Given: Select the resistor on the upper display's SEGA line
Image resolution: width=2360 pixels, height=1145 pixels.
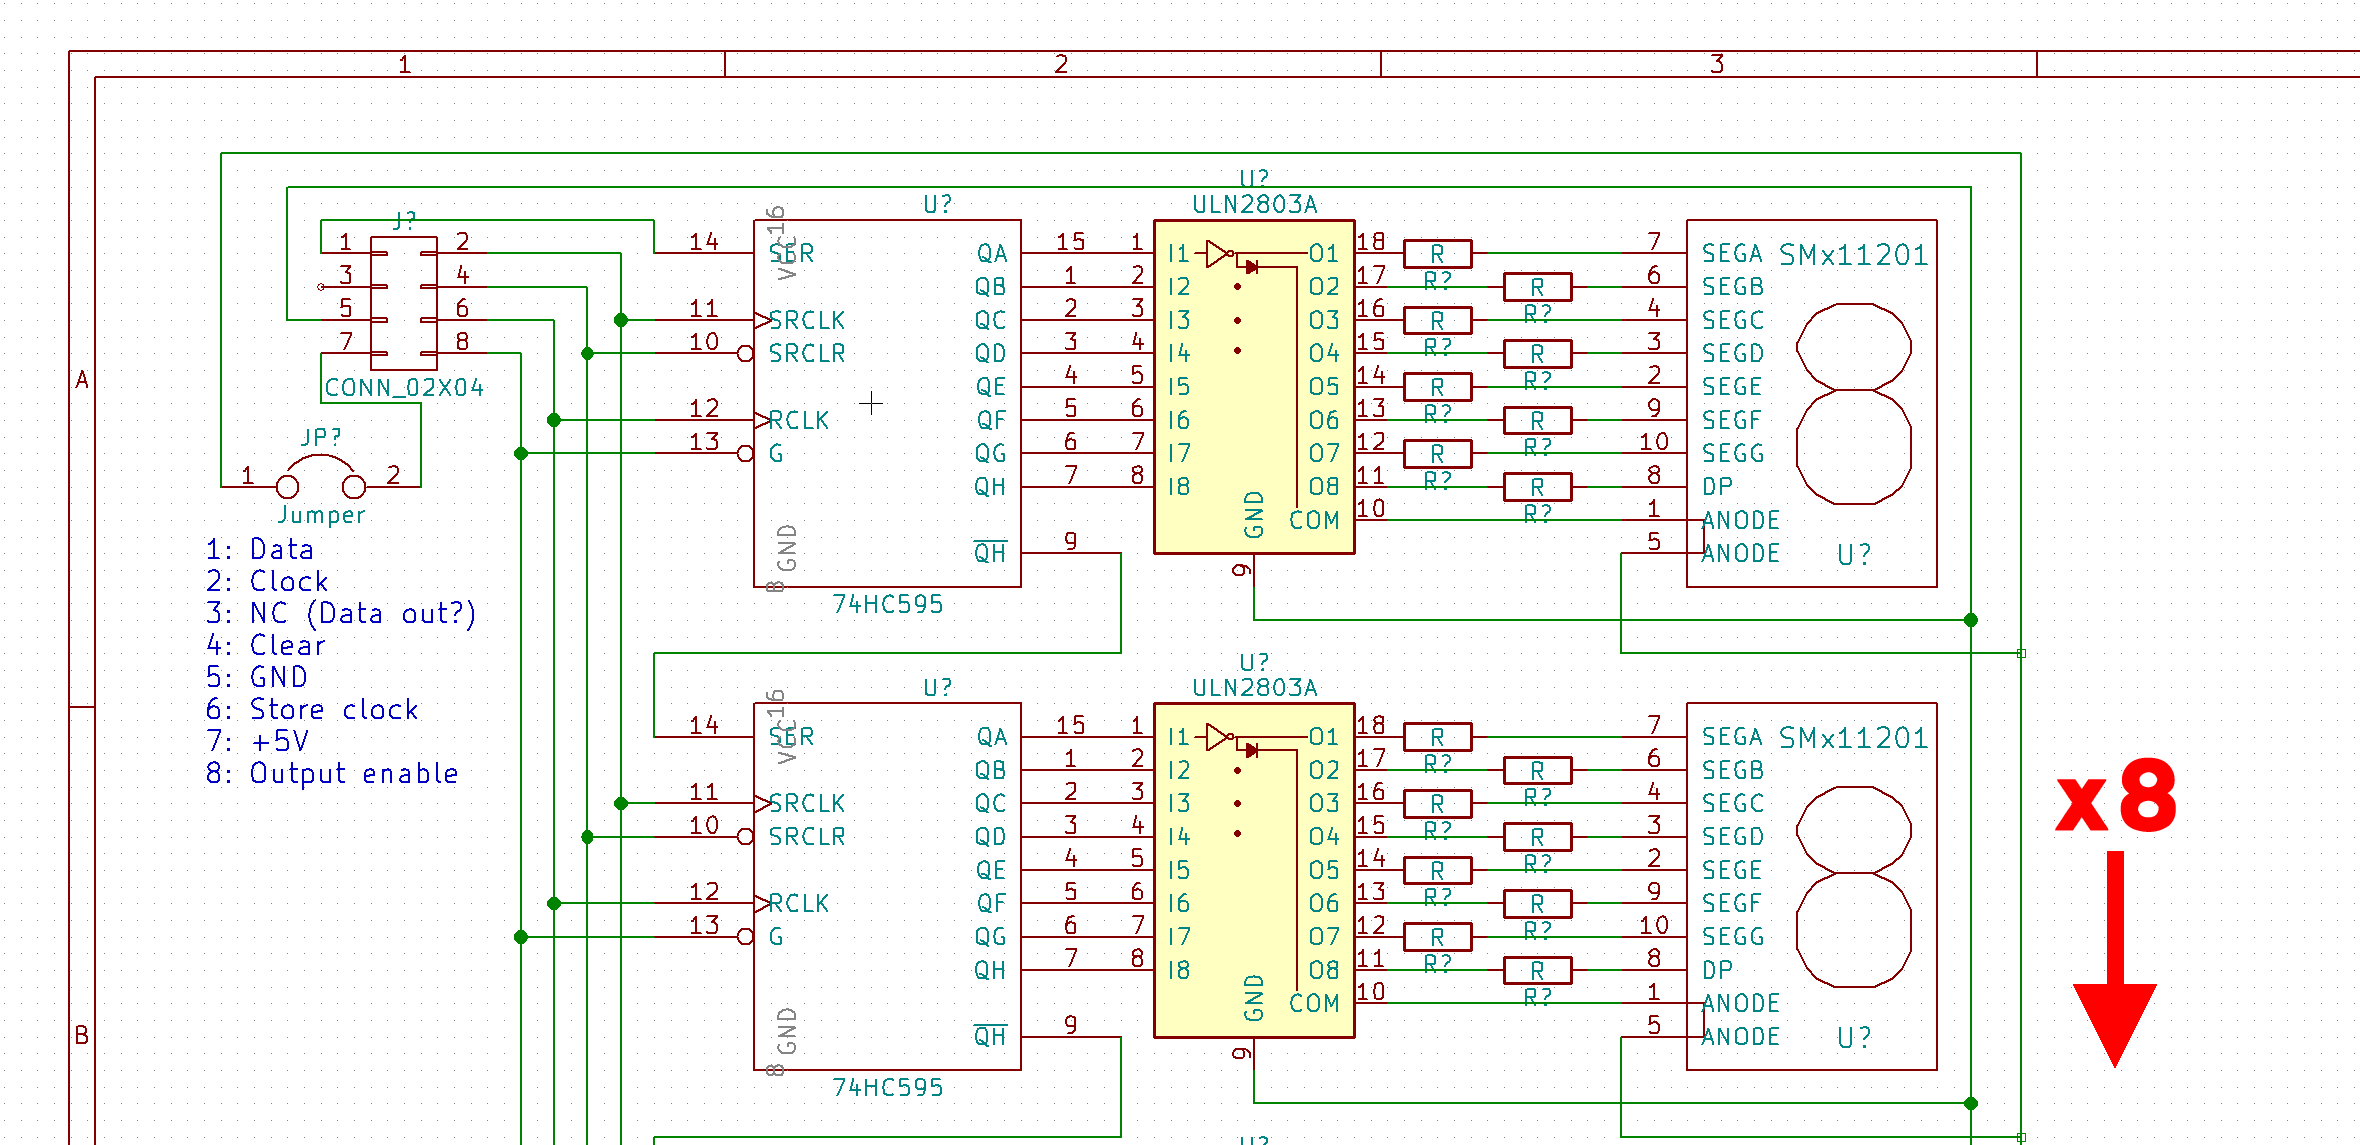Looking at the screenshot, I should [x=1437, y=253].
